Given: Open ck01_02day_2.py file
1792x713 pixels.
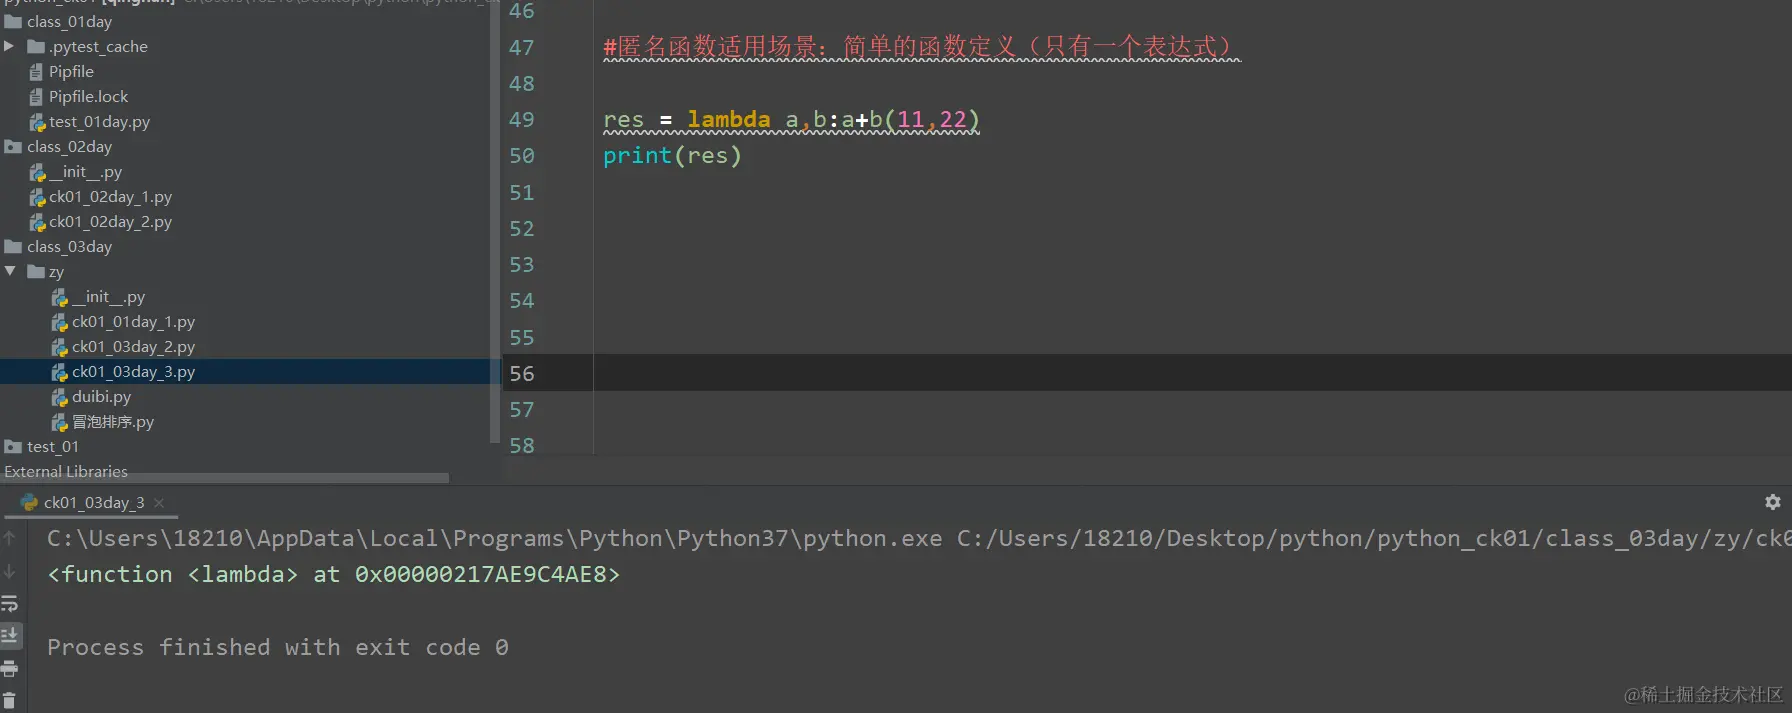Looking at the screenshot, I should point(101,221).
